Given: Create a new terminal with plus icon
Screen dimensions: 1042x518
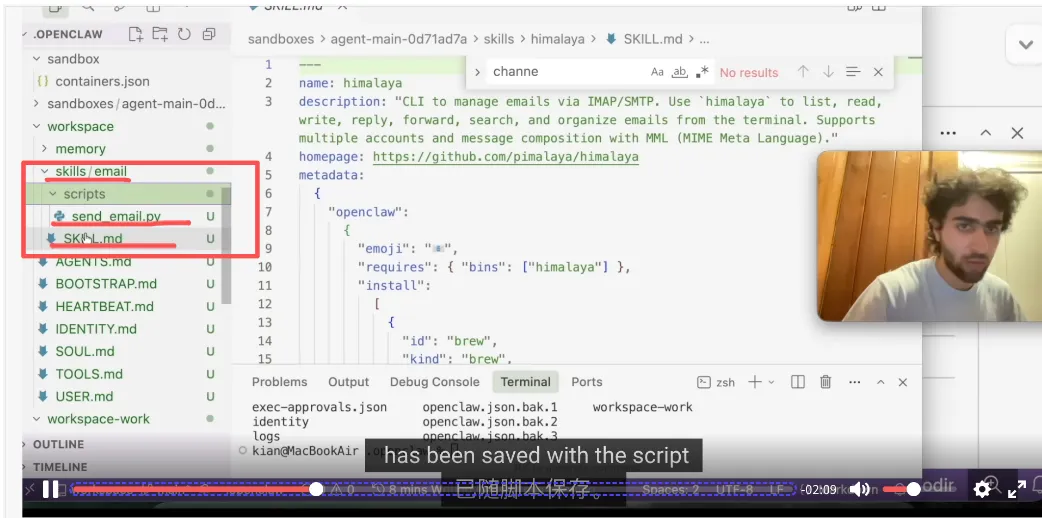Looking at the screenshot, I should [x=755, y=382].
